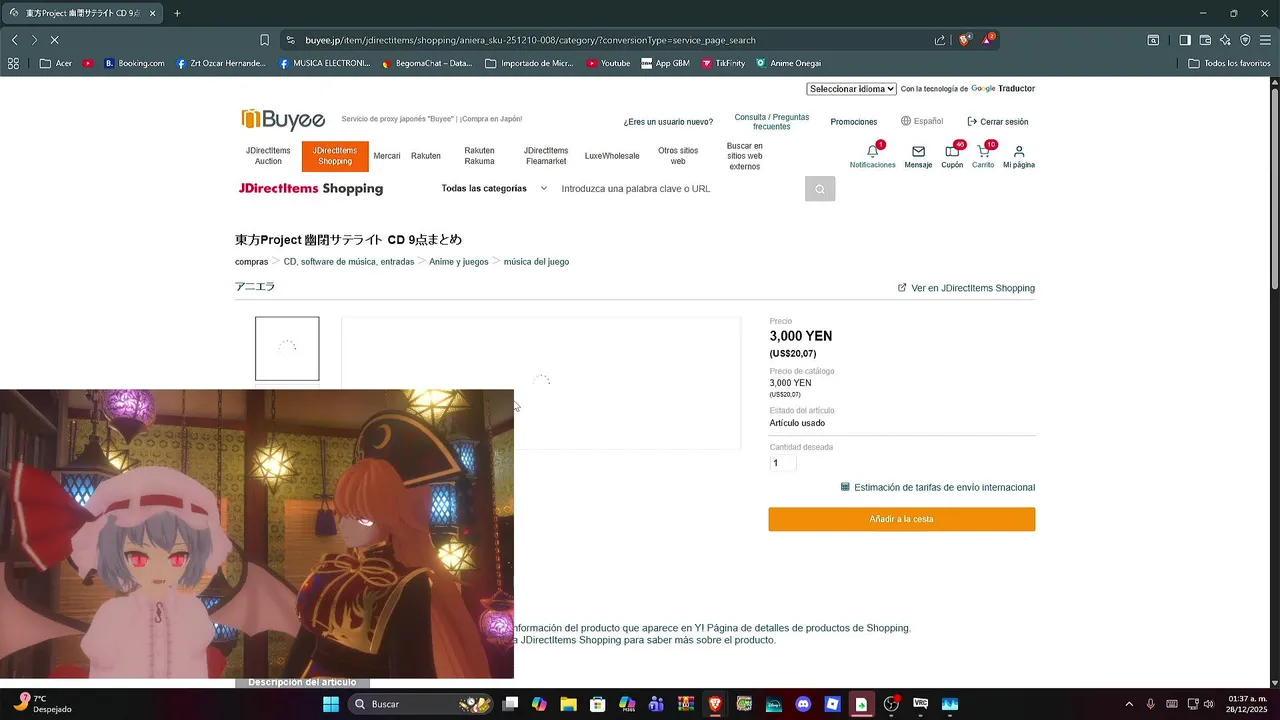Open VRChat from the taskbar
Viewport: 1280px width, 720px height.
click(x=920, y=704)
